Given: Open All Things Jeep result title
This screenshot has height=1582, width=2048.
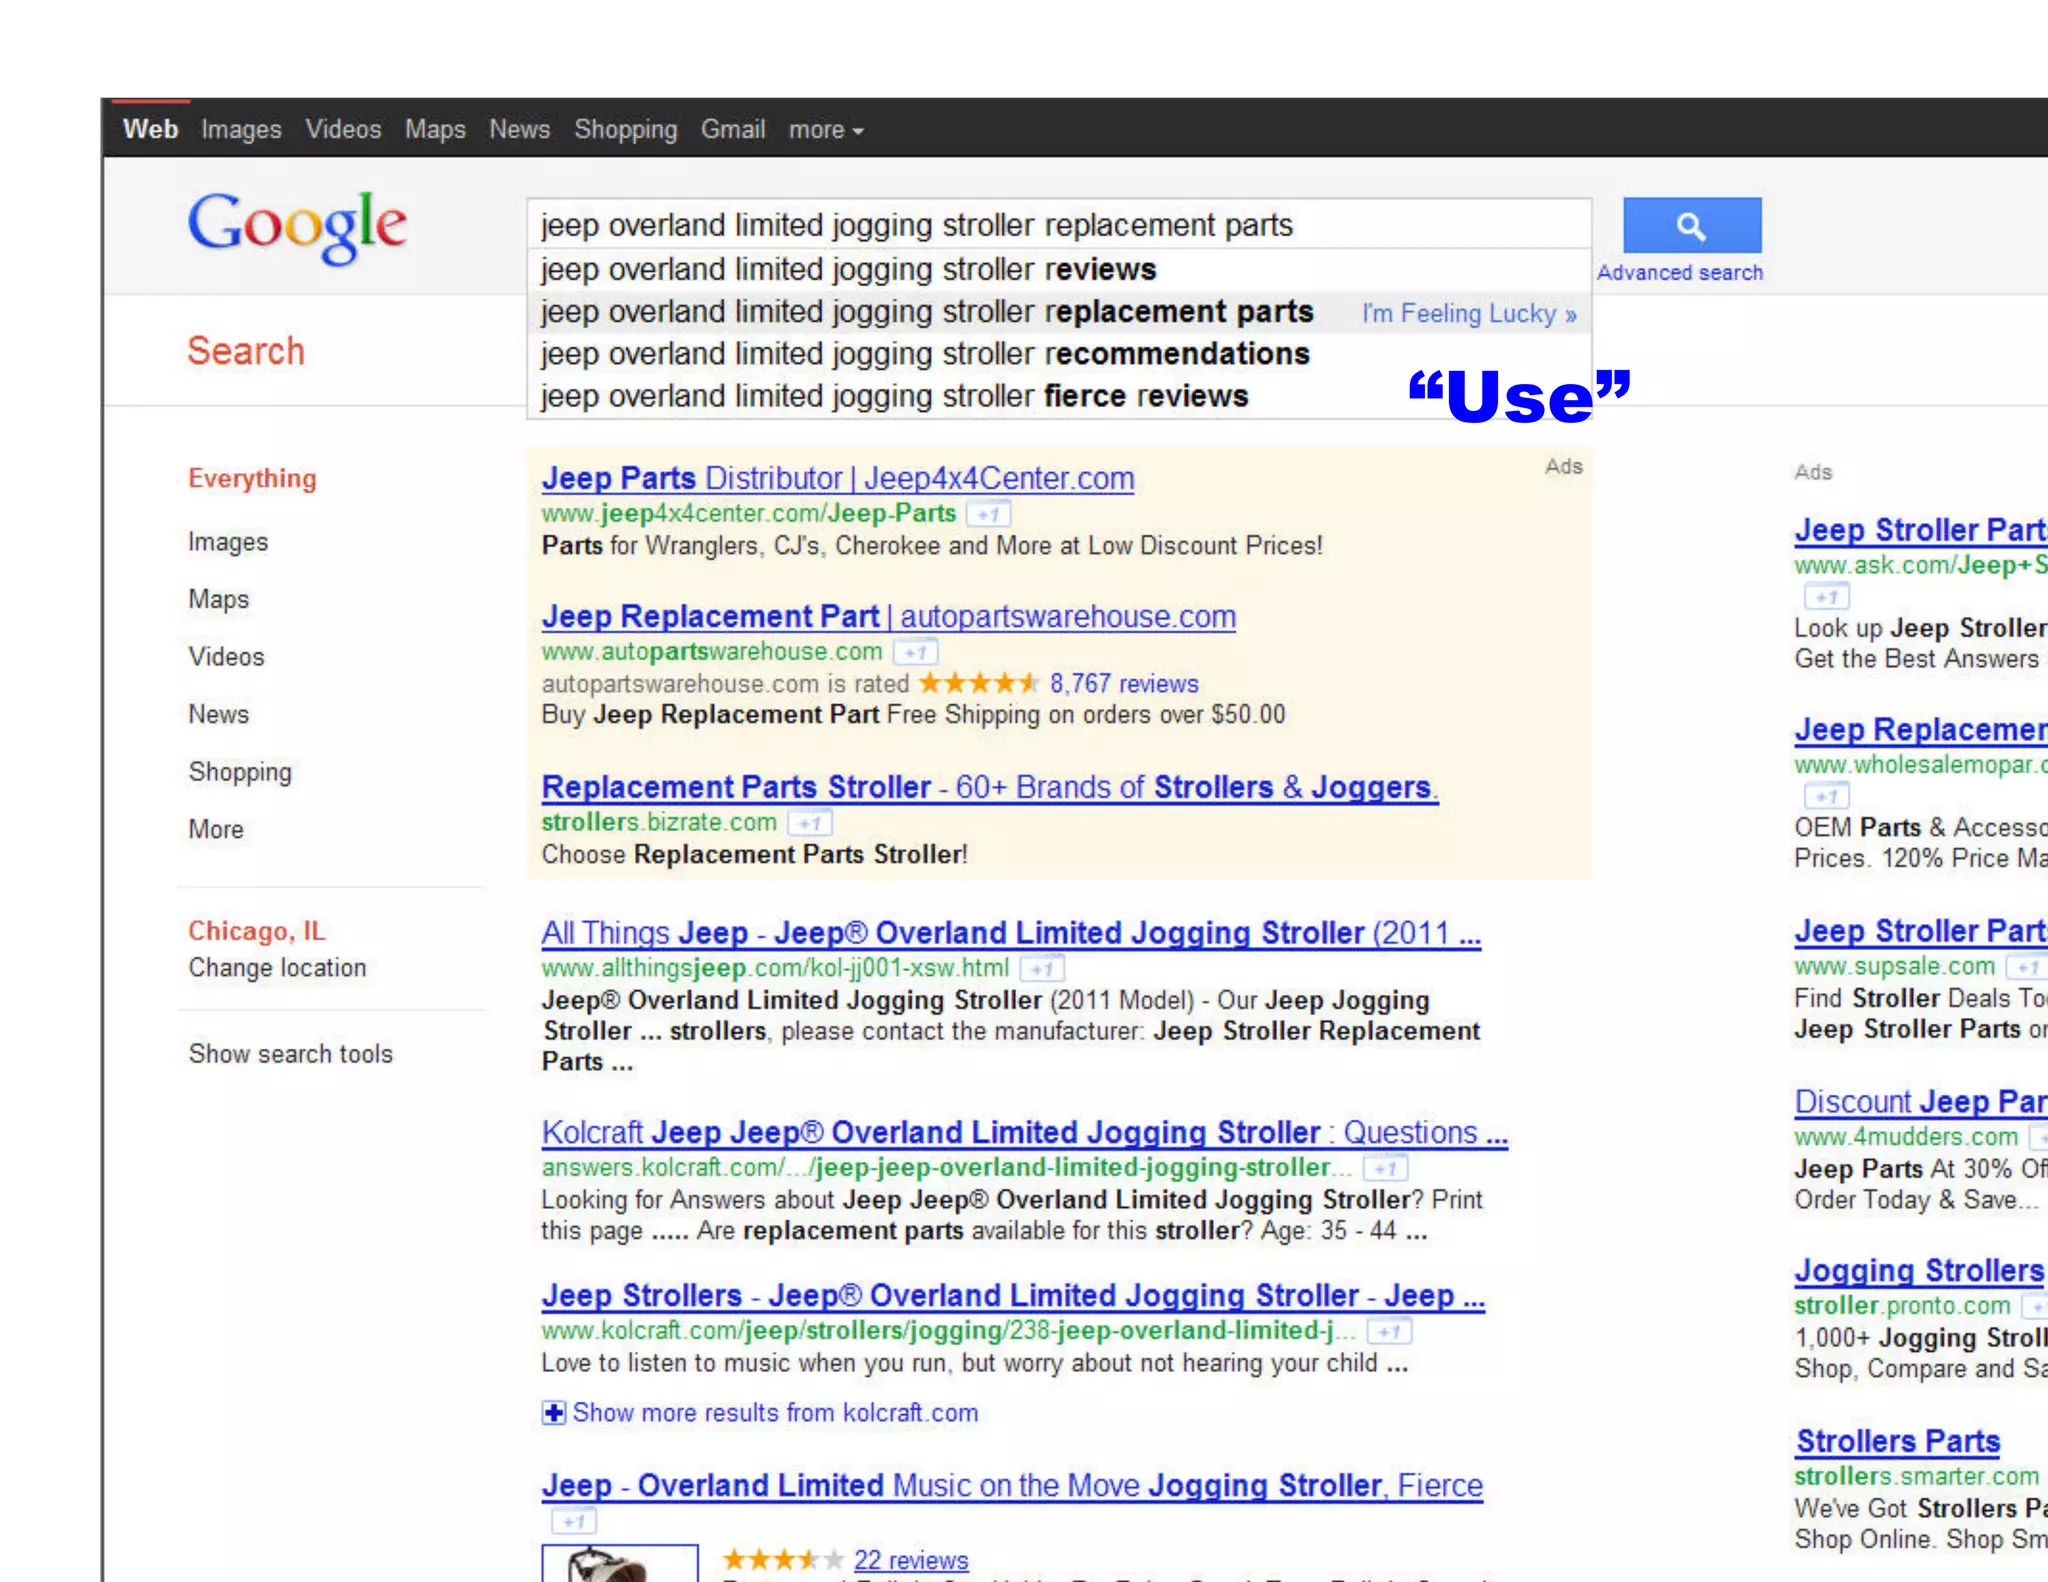Looking at the screenshot, I should 1011,933.
